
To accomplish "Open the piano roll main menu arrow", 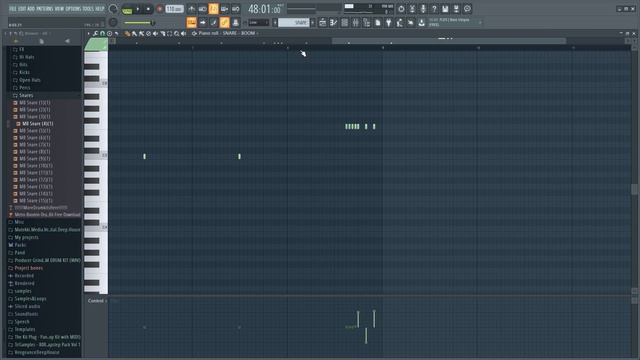I will tap(88, 33).
